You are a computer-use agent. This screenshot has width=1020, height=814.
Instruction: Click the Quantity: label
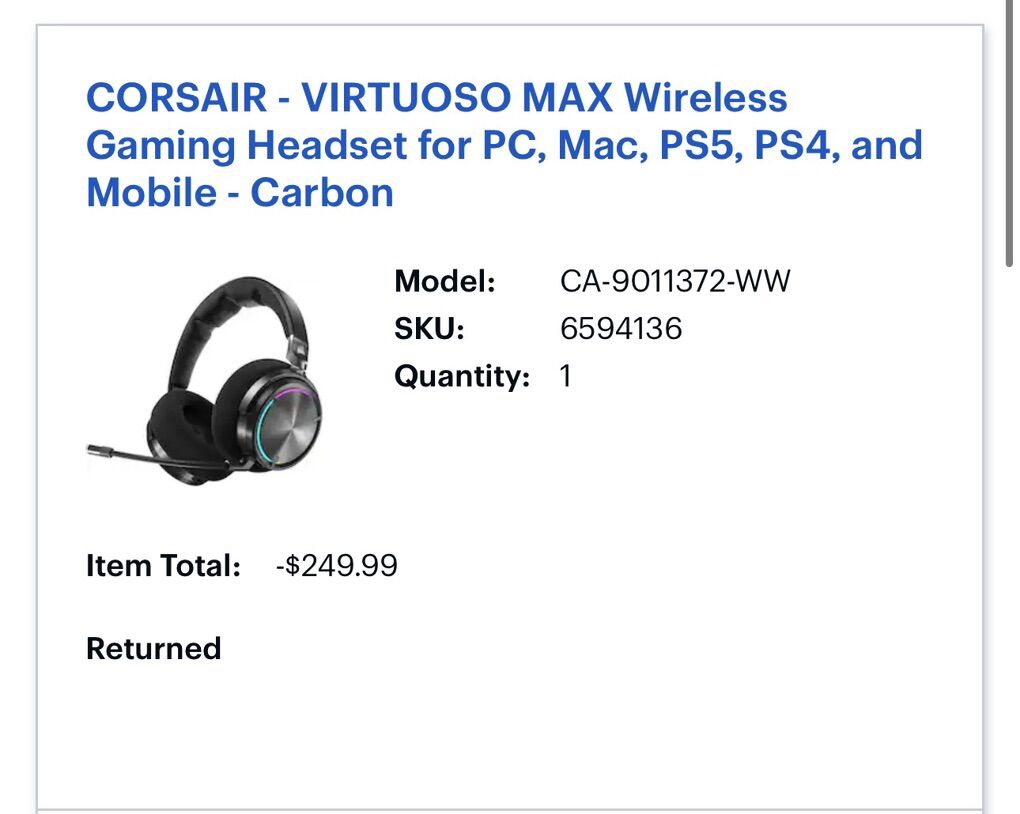(462, 376)
